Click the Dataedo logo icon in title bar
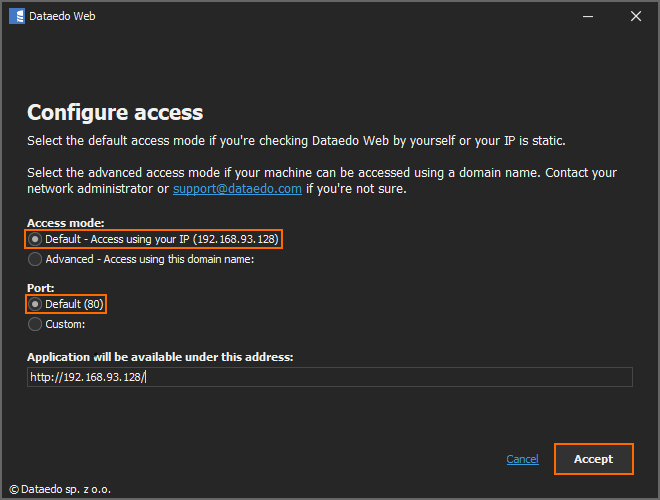 16,16
